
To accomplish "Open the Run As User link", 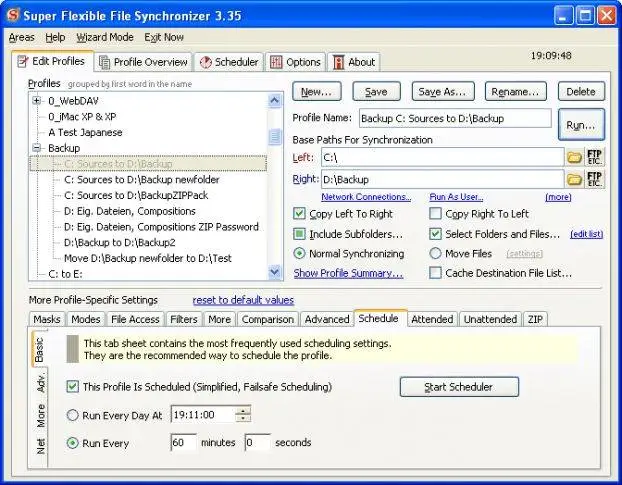I will pos(456,197).
